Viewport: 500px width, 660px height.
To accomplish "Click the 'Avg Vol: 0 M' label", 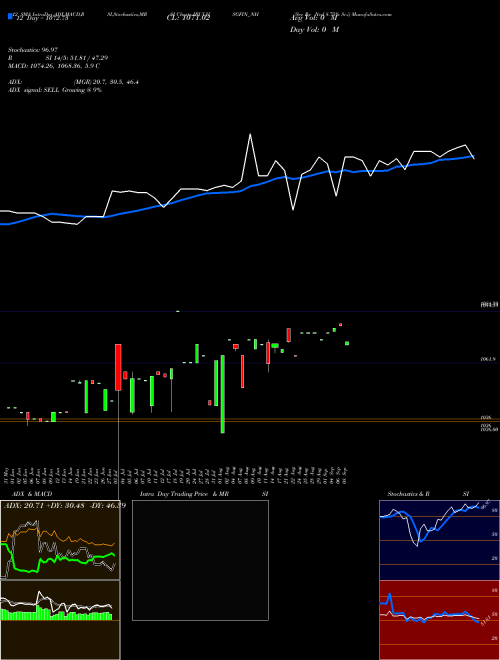I will 314,18.
